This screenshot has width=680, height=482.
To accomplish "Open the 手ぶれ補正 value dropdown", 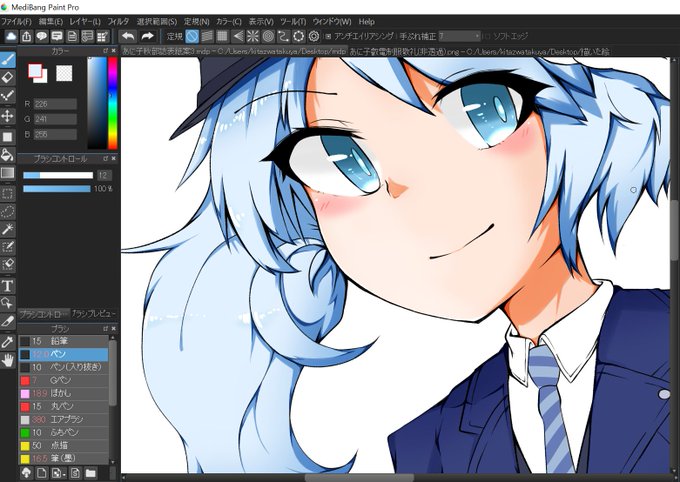I will (x=460, y=36).
